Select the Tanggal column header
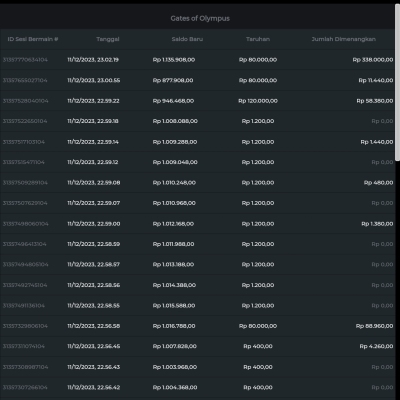400x400 pixels. click(x=108, y=39)
